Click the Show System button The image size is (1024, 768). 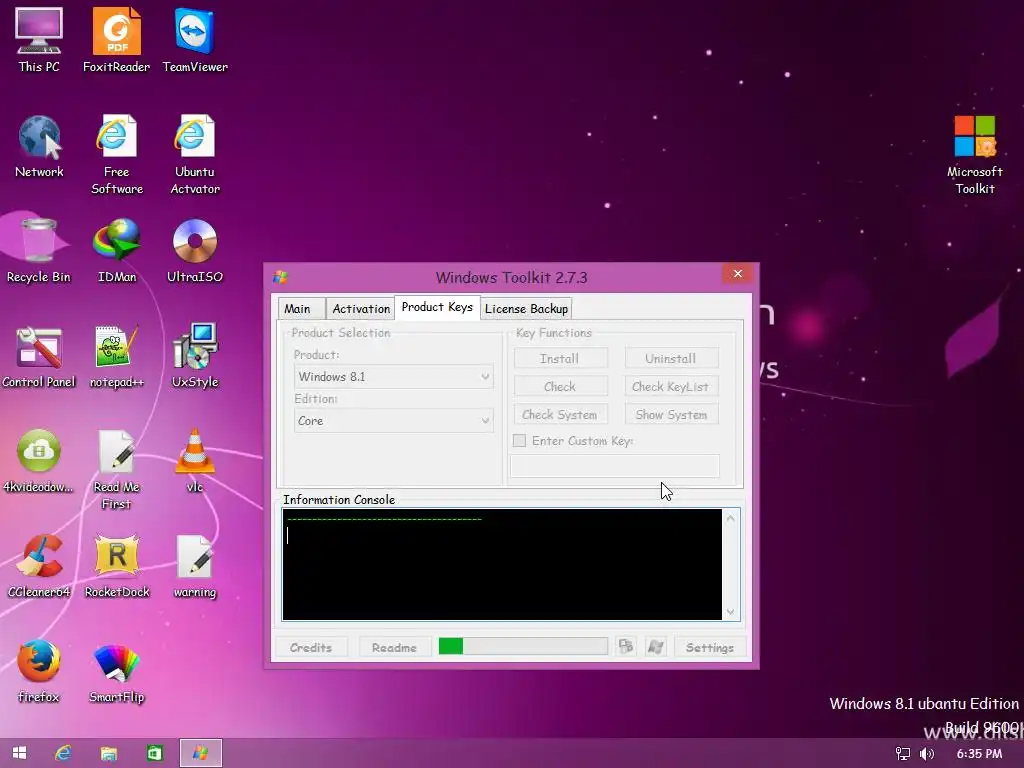pos(671,415)
